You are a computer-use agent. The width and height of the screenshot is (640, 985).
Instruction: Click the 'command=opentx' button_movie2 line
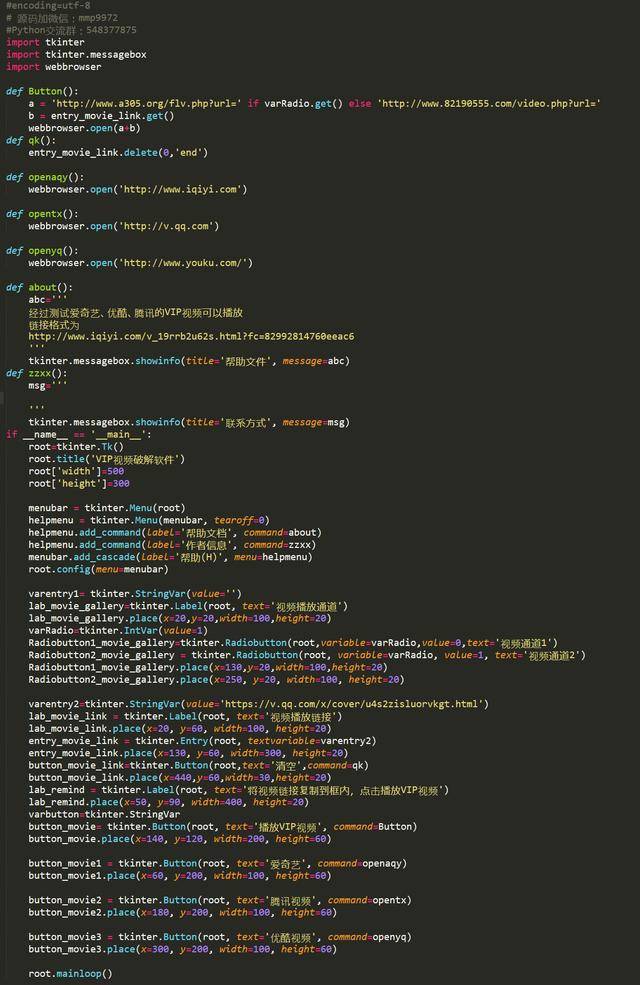coord(220,900)
